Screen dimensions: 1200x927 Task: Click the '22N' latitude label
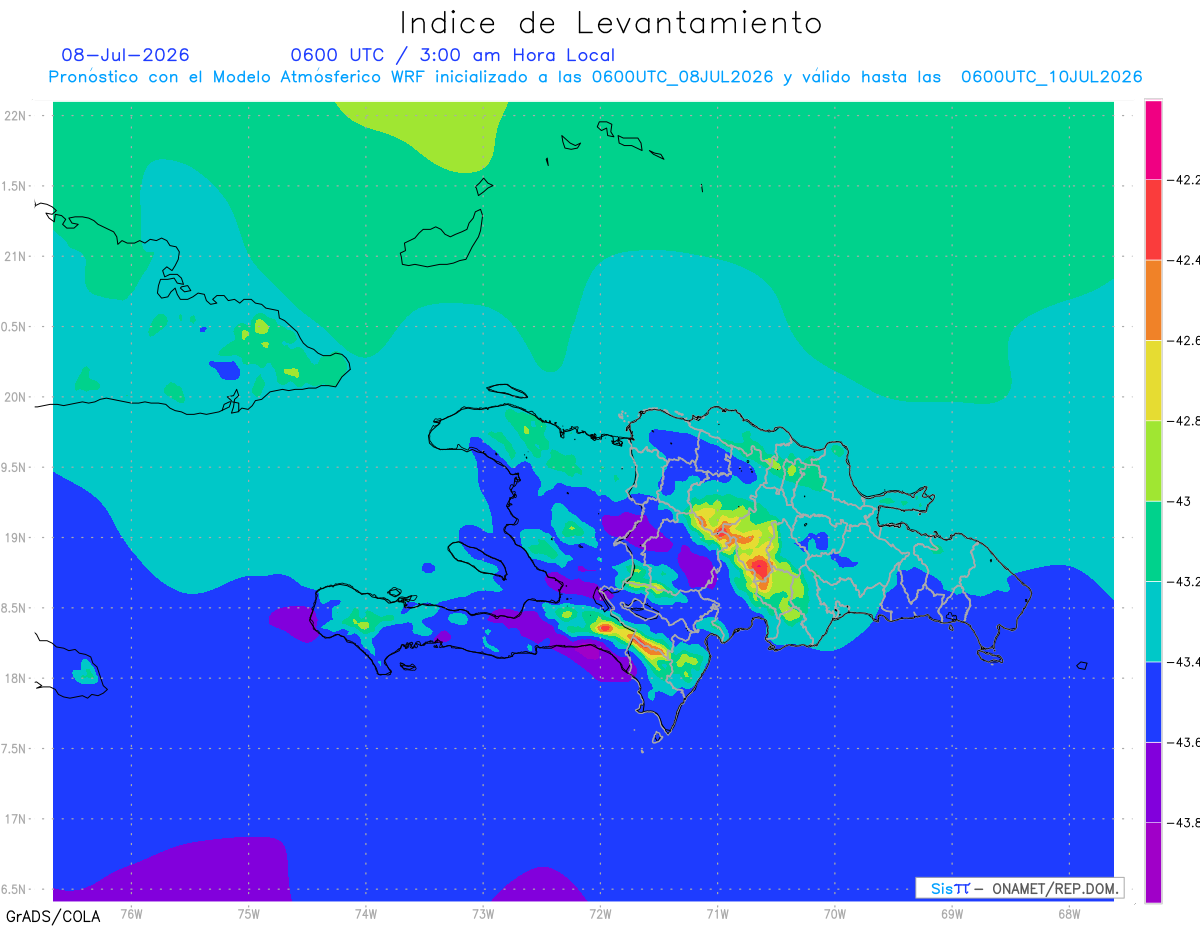(x=17, y=116)
